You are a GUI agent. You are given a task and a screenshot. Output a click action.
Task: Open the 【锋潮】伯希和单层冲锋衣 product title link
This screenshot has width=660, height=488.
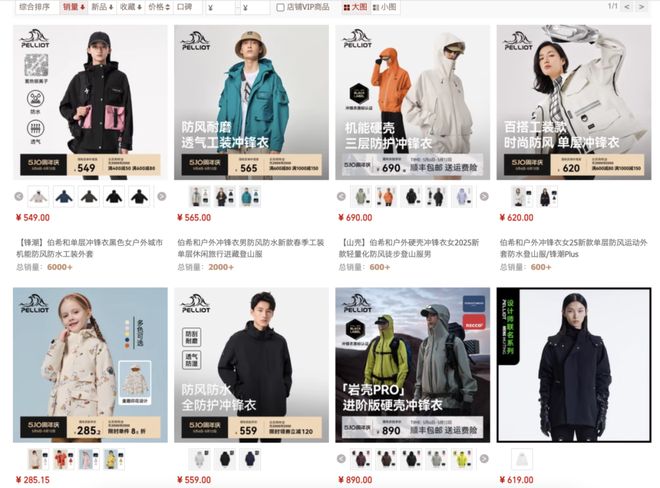(90, 248)
